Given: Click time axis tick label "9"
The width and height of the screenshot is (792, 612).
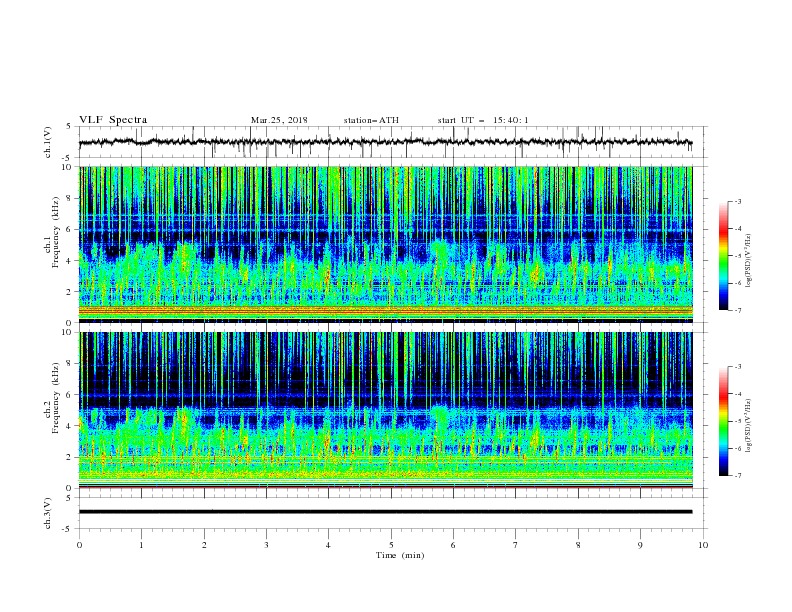Looking at the screenshot, I should (x=640, y=545).
